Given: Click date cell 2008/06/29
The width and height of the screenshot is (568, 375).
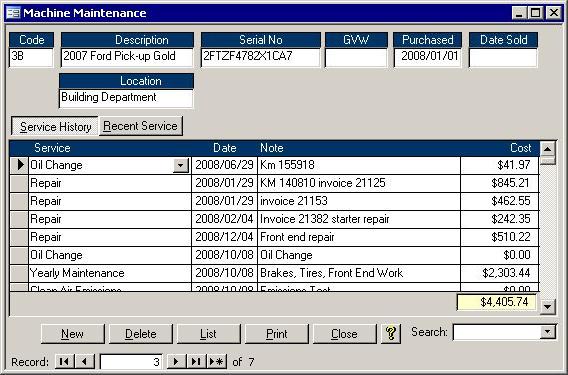Looking at the screenshot, I should [224, 165].
